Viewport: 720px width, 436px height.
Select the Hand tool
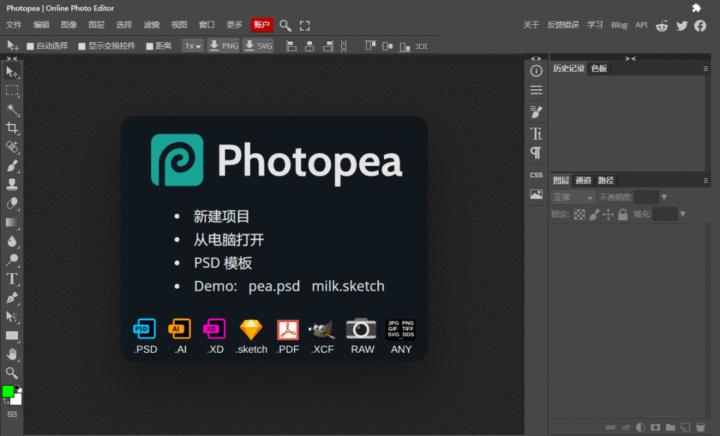pos(12,353)
